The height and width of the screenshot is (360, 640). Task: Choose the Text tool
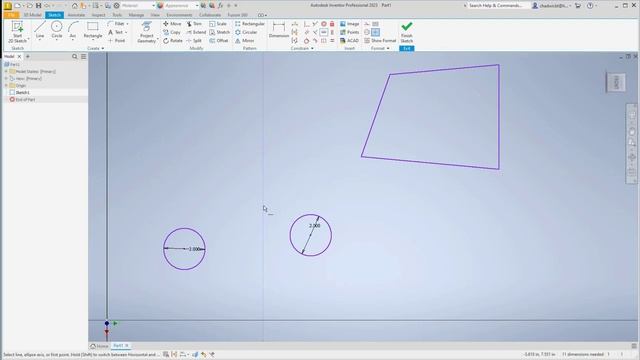point(117,32)
